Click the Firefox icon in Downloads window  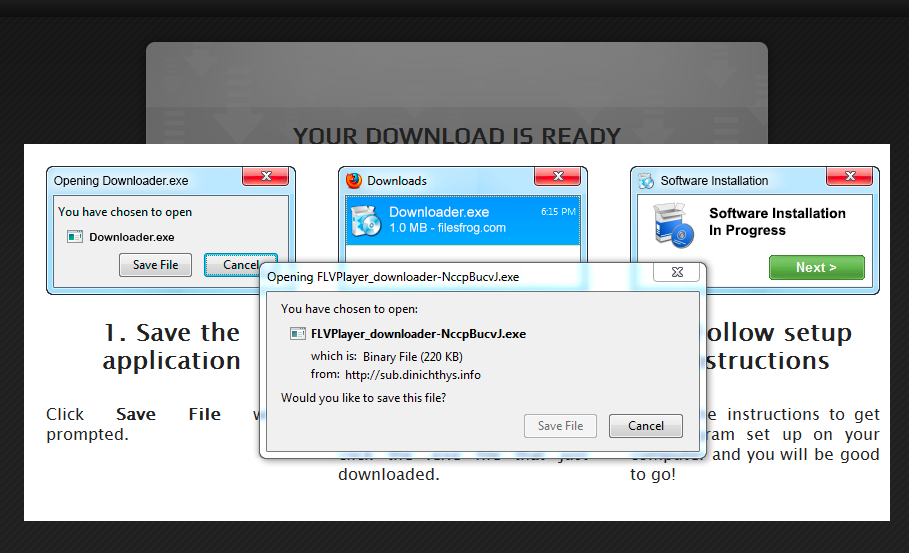pos(354,181)
